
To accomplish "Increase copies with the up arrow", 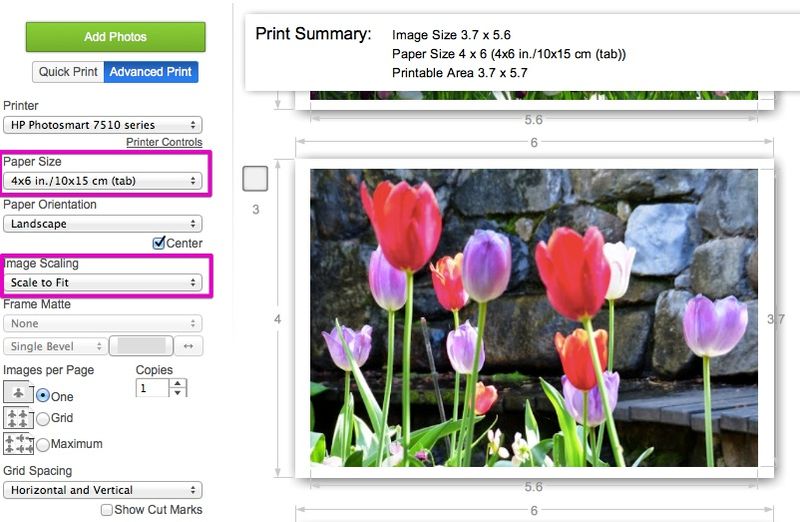I will (x=178, y=384).
